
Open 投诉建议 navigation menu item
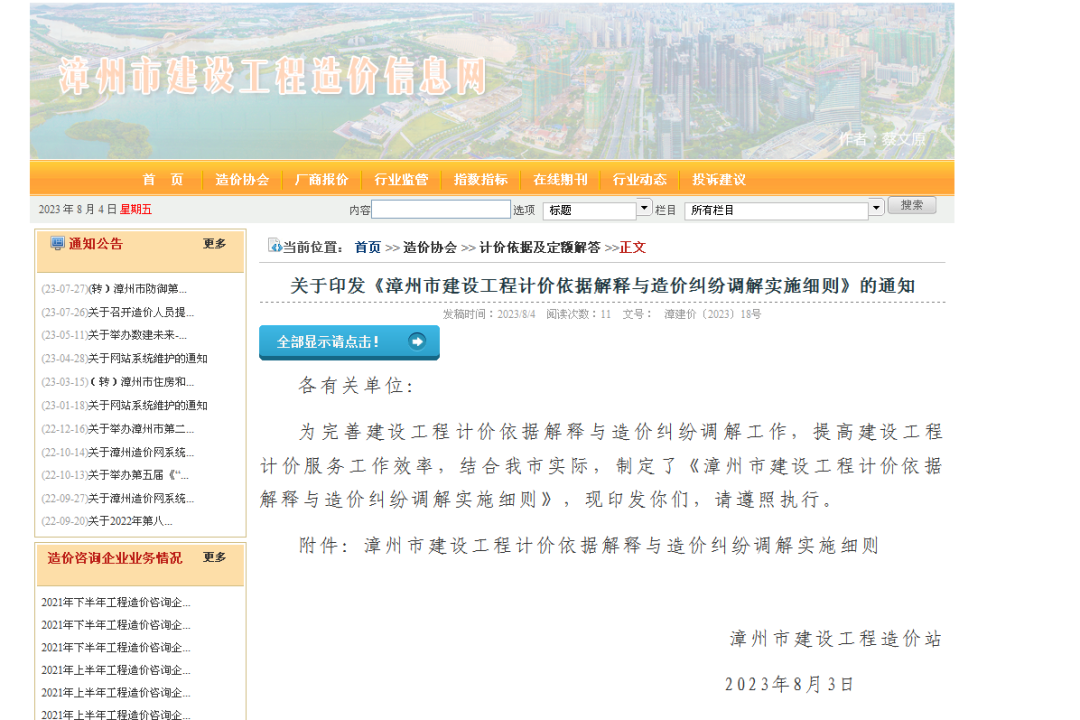coord(719,180)
